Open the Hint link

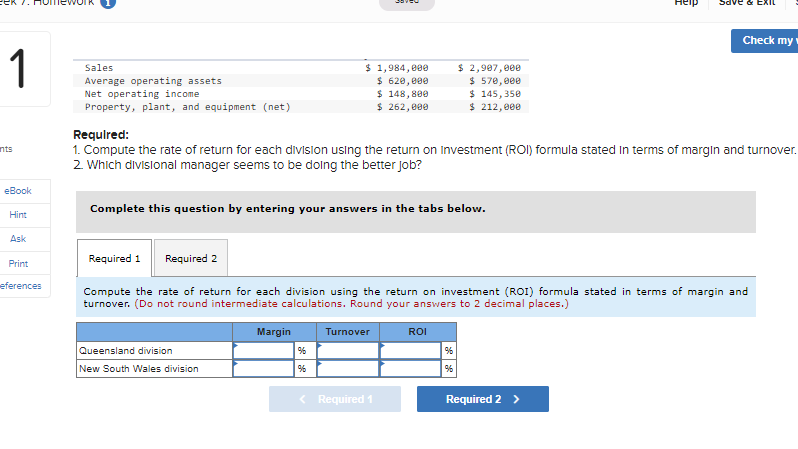point(18,215)
